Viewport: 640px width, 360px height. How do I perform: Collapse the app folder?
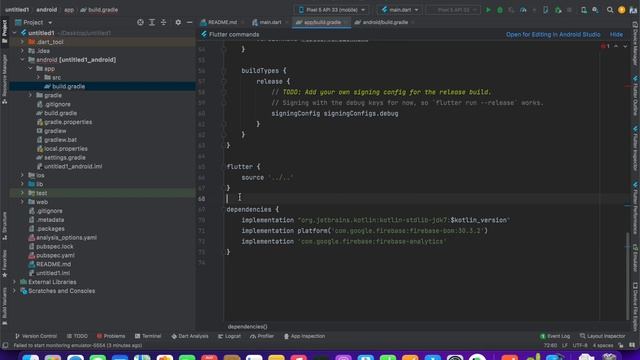pos(31,69)
